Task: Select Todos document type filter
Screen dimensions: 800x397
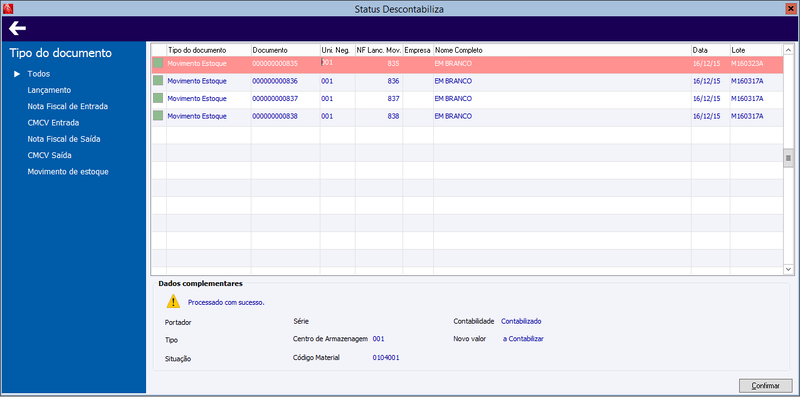Action: 39,73
